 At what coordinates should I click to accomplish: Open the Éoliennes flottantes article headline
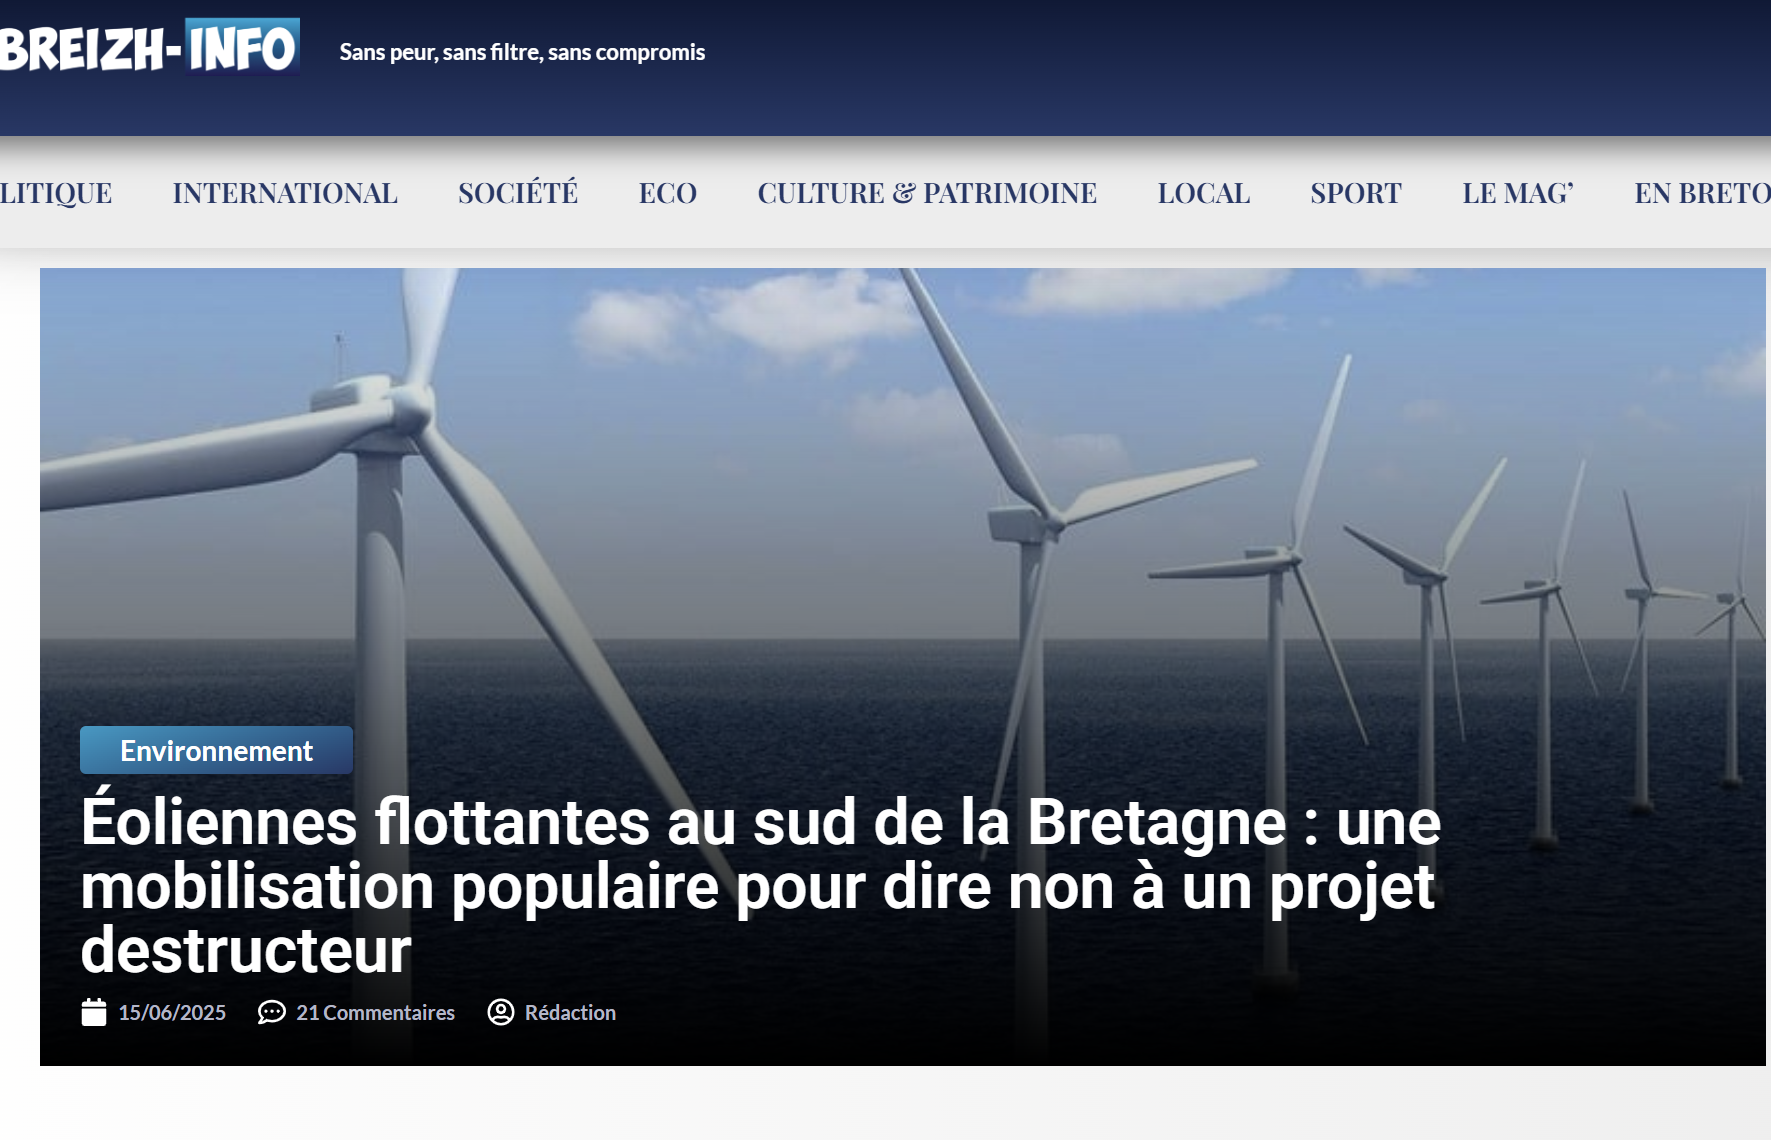(x=760, y=886)
